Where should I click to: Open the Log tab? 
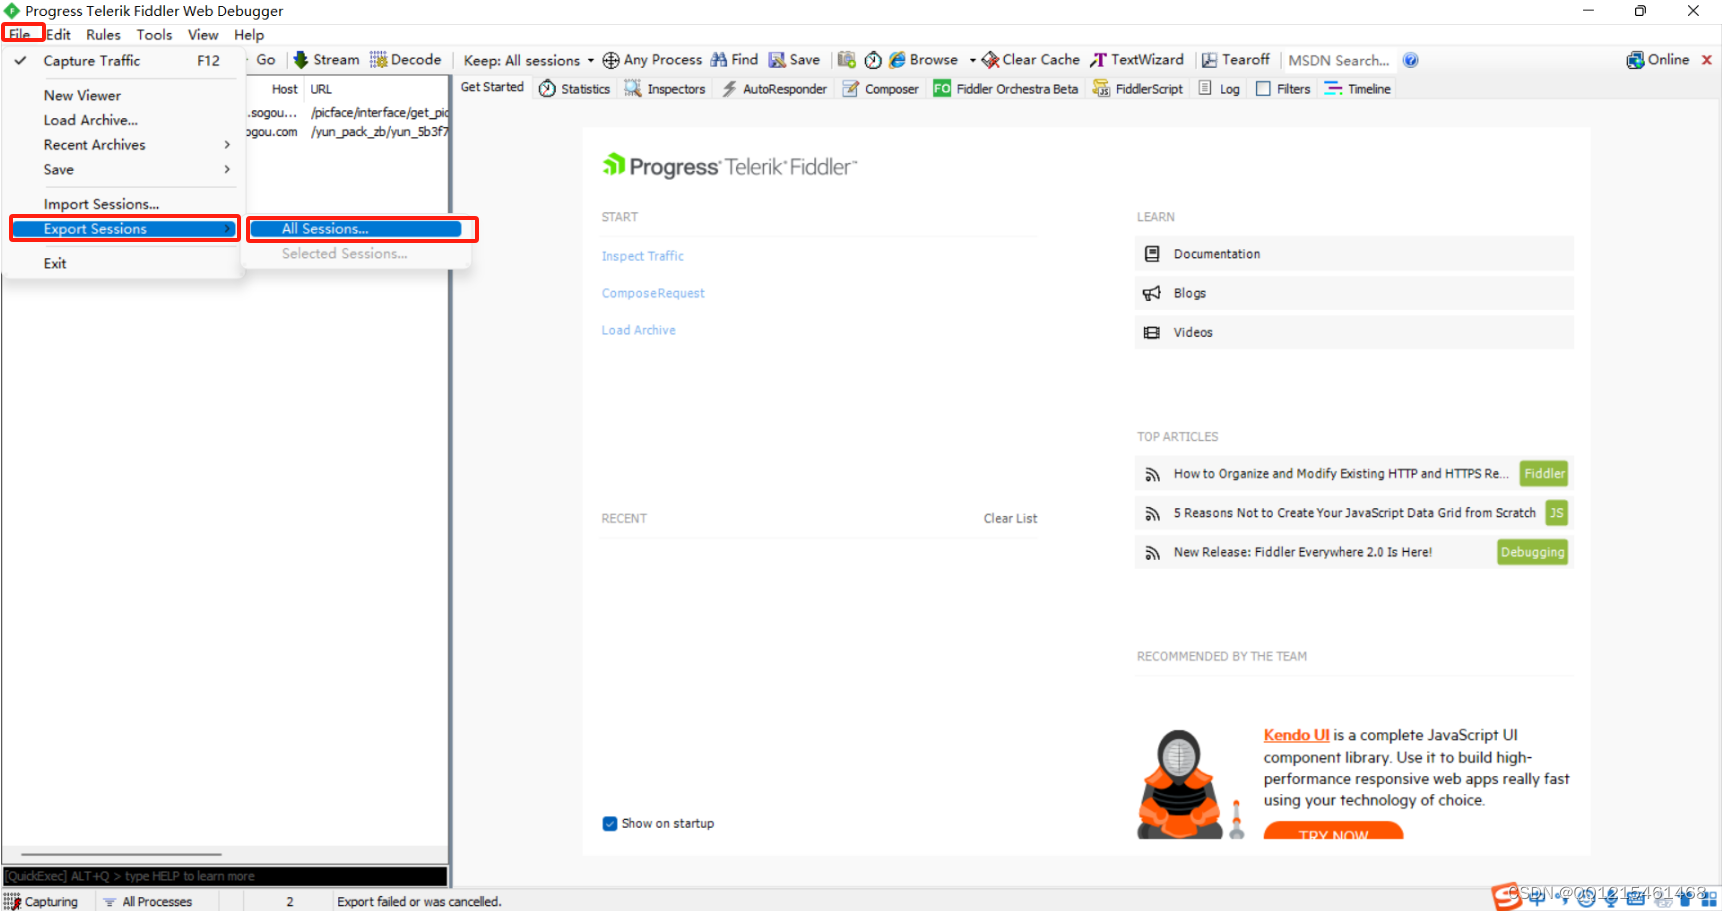(x=1219, y=88)
